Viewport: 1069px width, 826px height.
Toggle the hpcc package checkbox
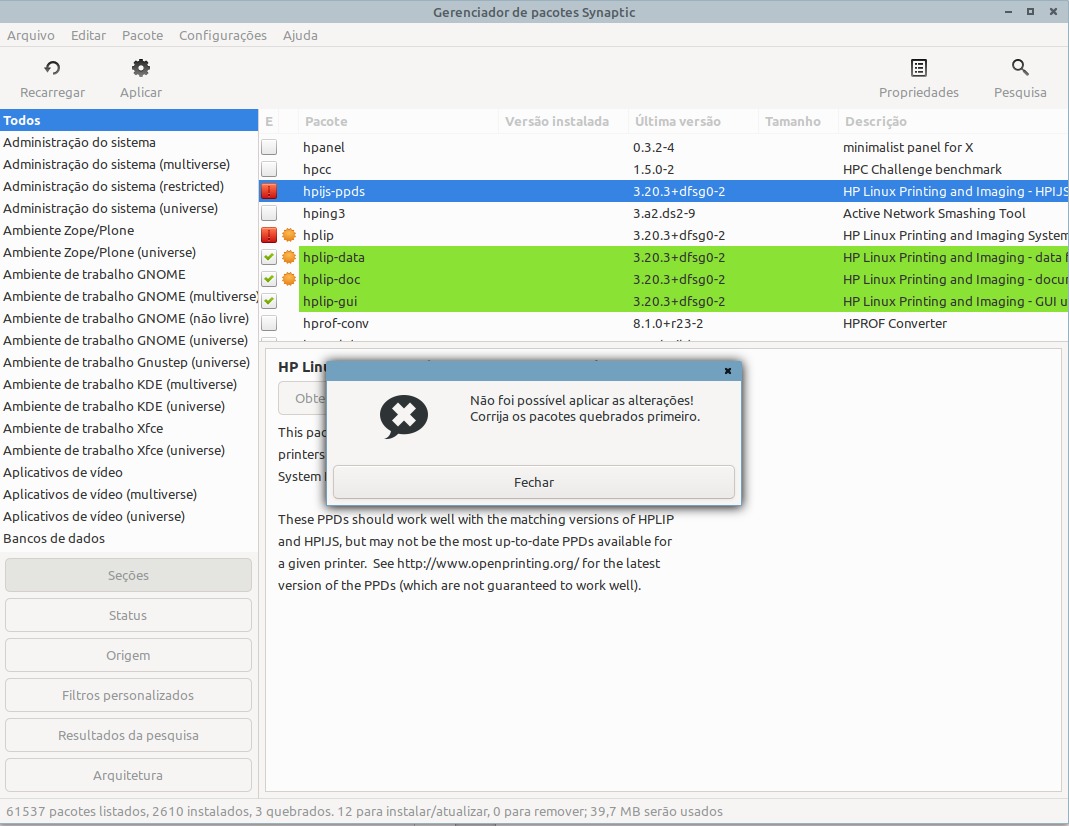point(269,169)
